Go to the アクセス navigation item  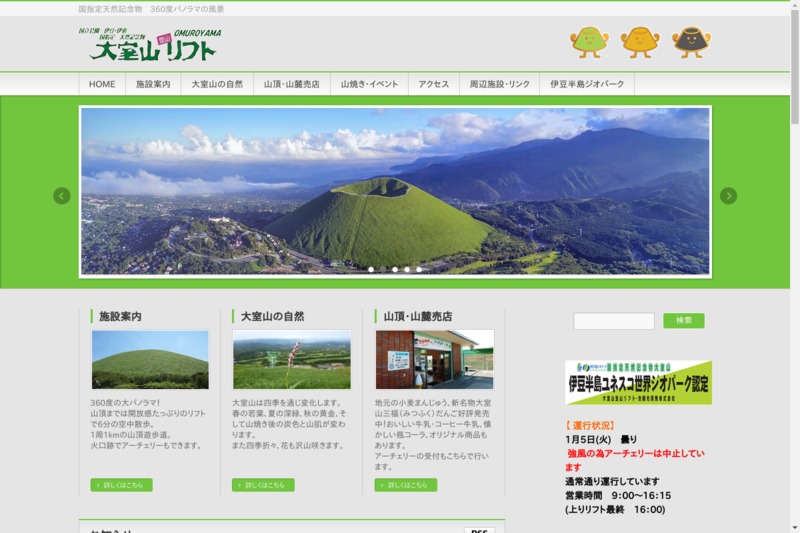pyautogui.click(x=433, y=85)
